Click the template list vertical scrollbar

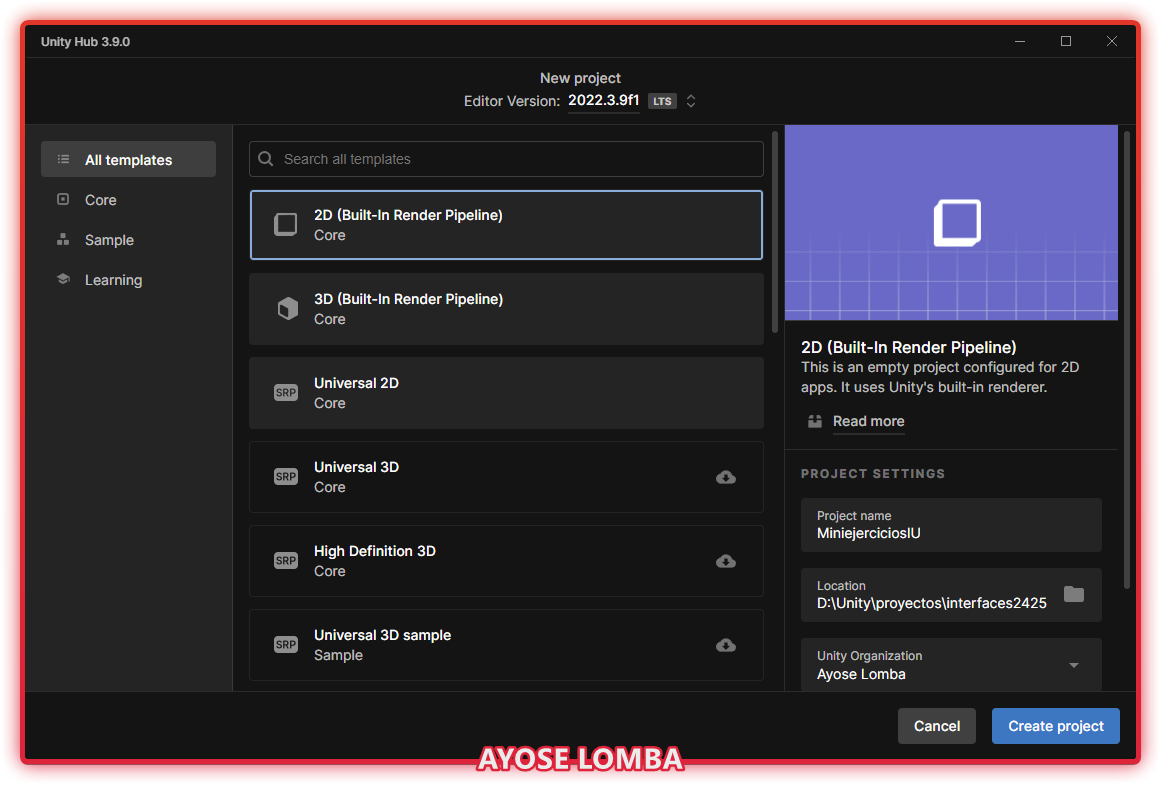(x=775, y=232)
